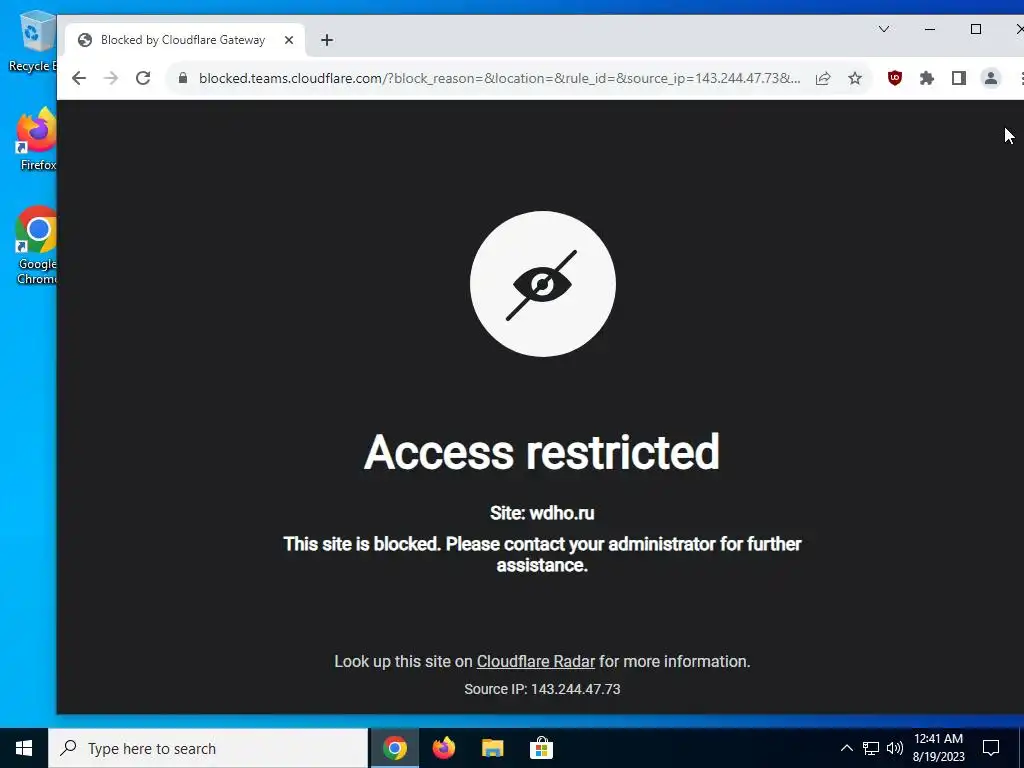Click the Type here to search box

(x=208, y=748)
